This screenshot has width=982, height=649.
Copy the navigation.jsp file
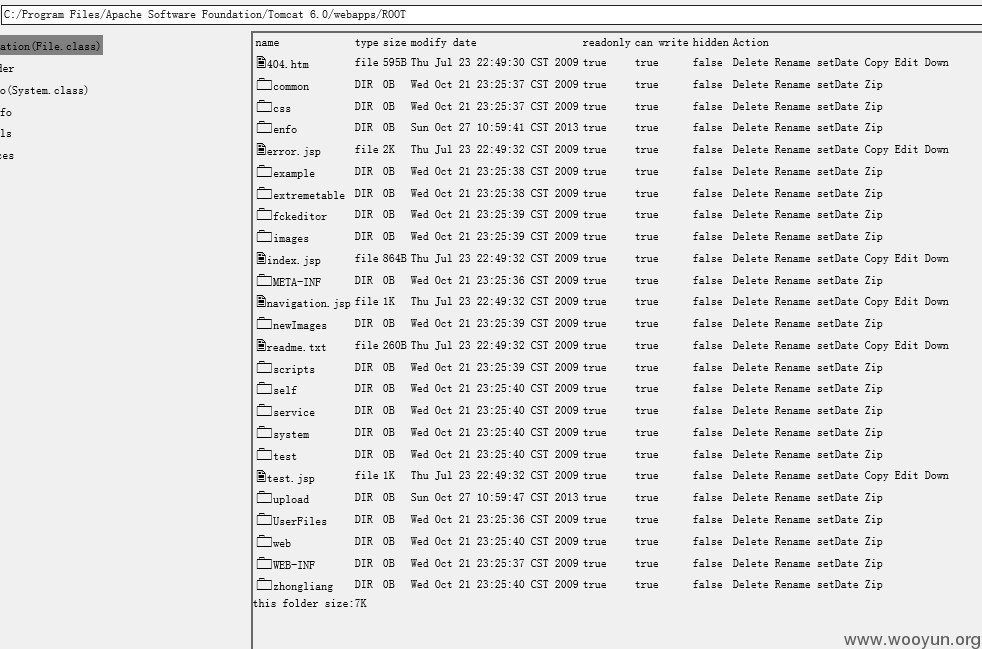click(876, 301)
